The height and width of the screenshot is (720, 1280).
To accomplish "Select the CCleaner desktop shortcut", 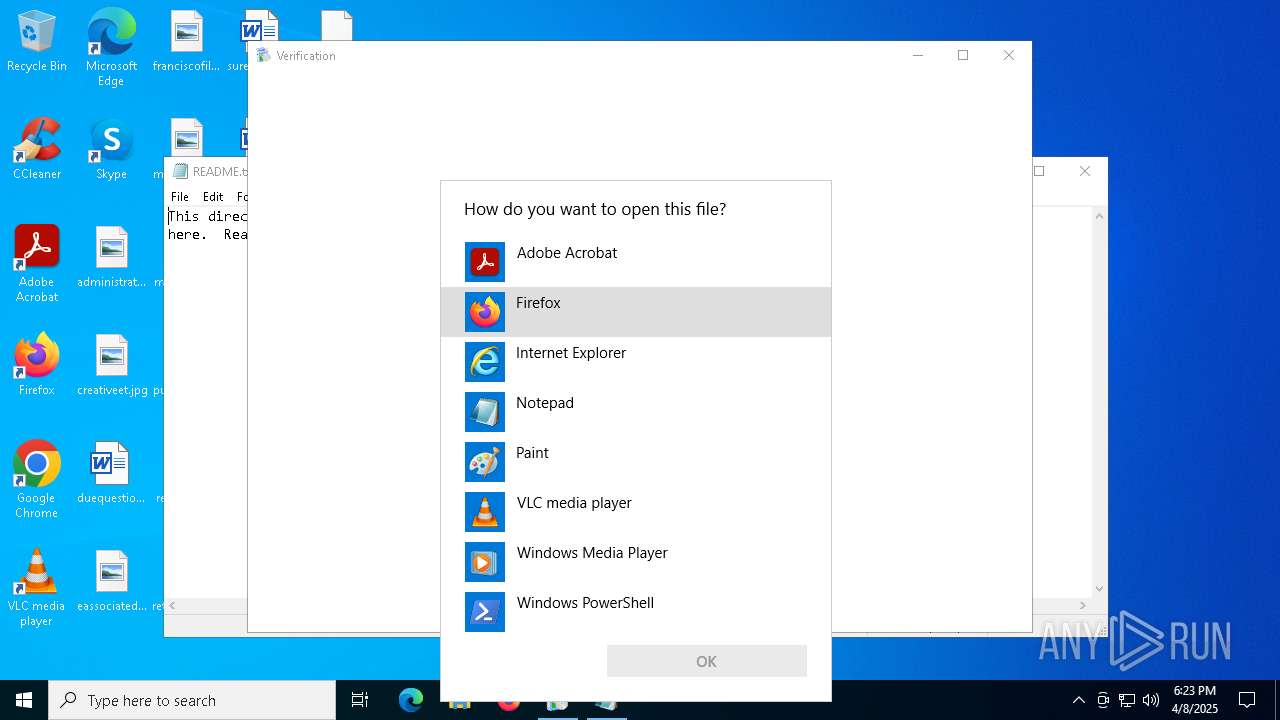I will (37, 149).
